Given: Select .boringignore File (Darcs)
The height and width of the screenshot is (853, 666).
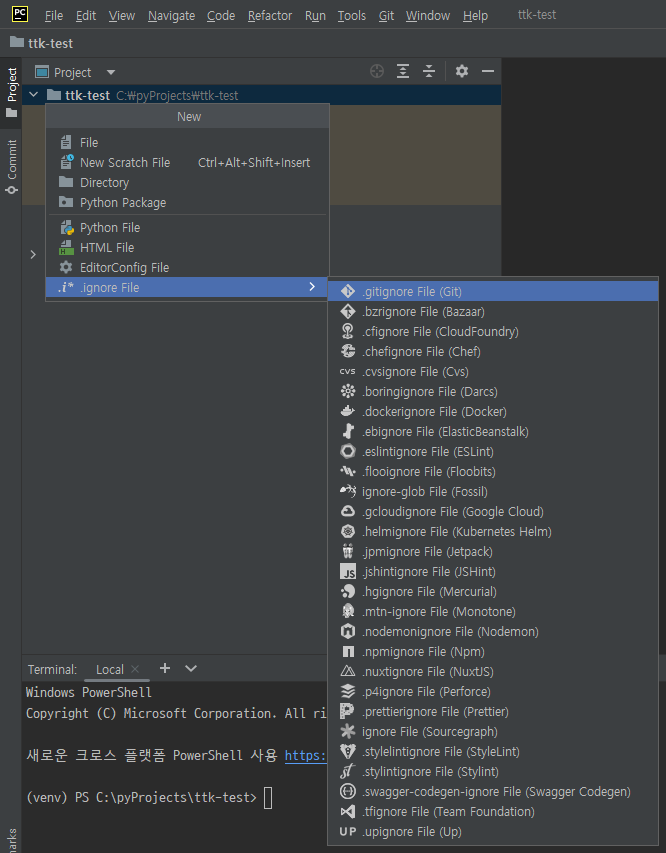Looking at the screenshot, I should click(493, 392).
